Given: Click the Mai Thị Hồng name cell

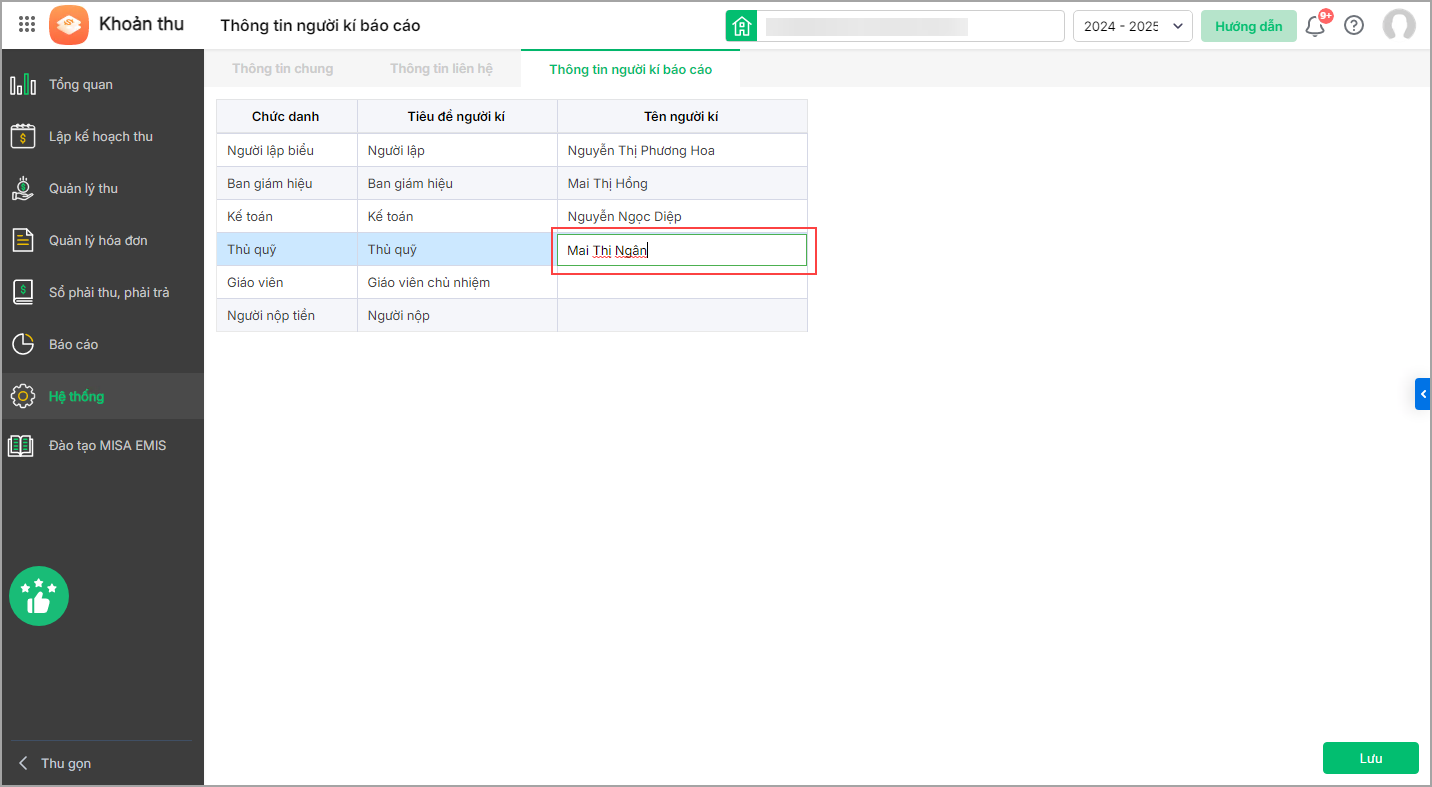Looking at the screenshot, I should [x=682, y=183].
